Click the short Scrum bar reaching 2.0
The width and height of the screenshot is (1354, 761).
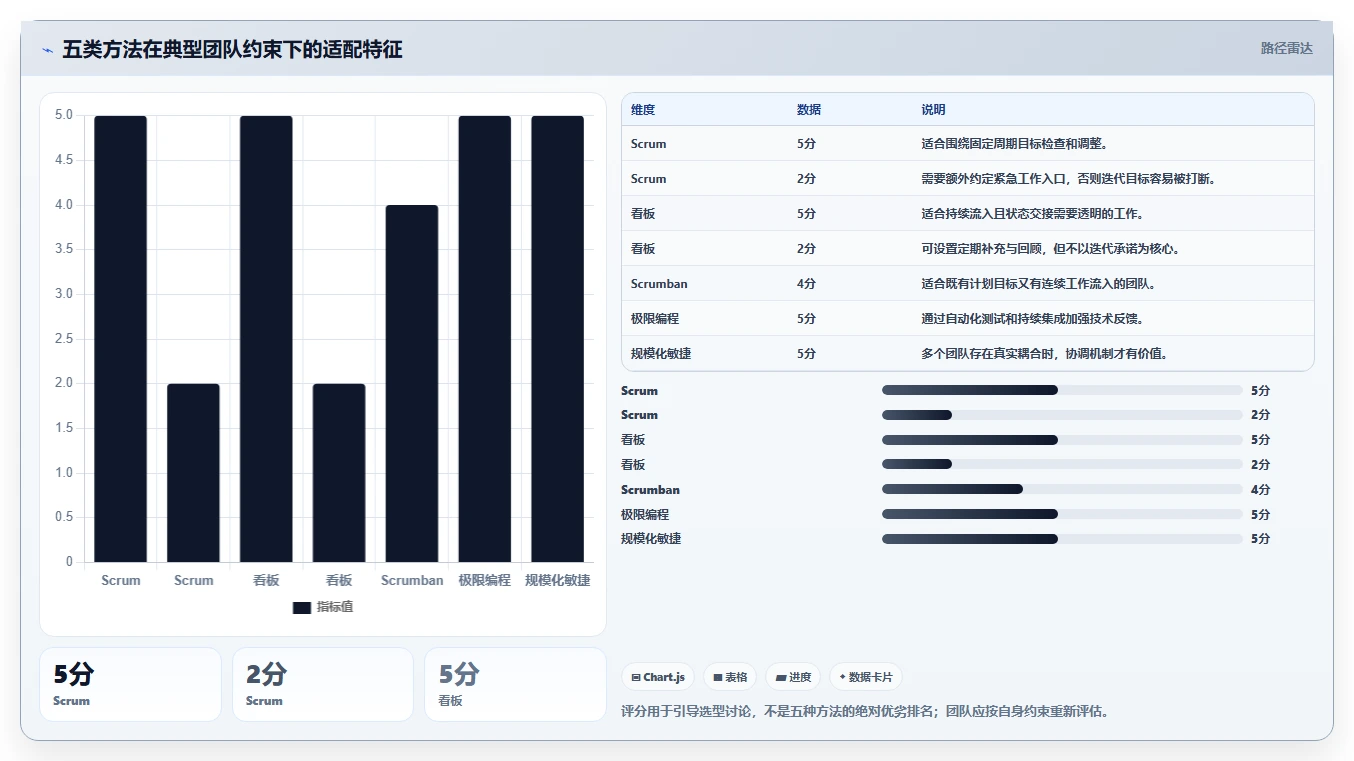pyautogui.click(x=193, y=473)
